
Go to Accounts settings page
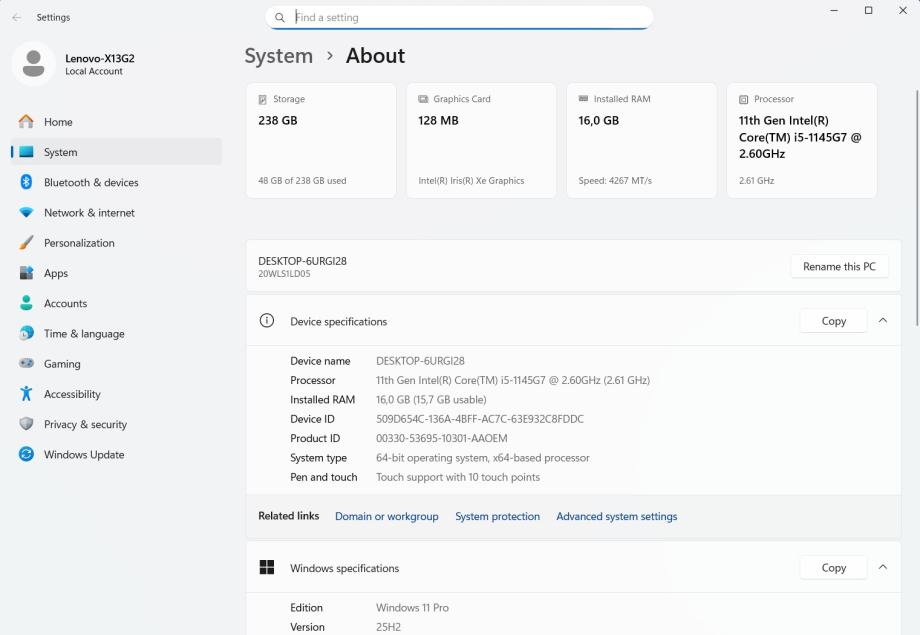pos(65,304)
